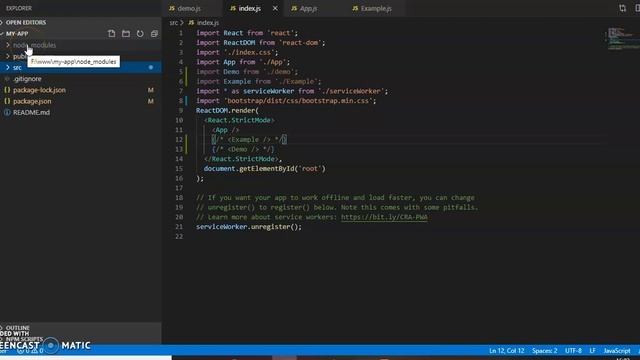The width and height of the screenshot is (640, 360).
Task: Click the JS icon on App.js tab
Action: point(294,8)
